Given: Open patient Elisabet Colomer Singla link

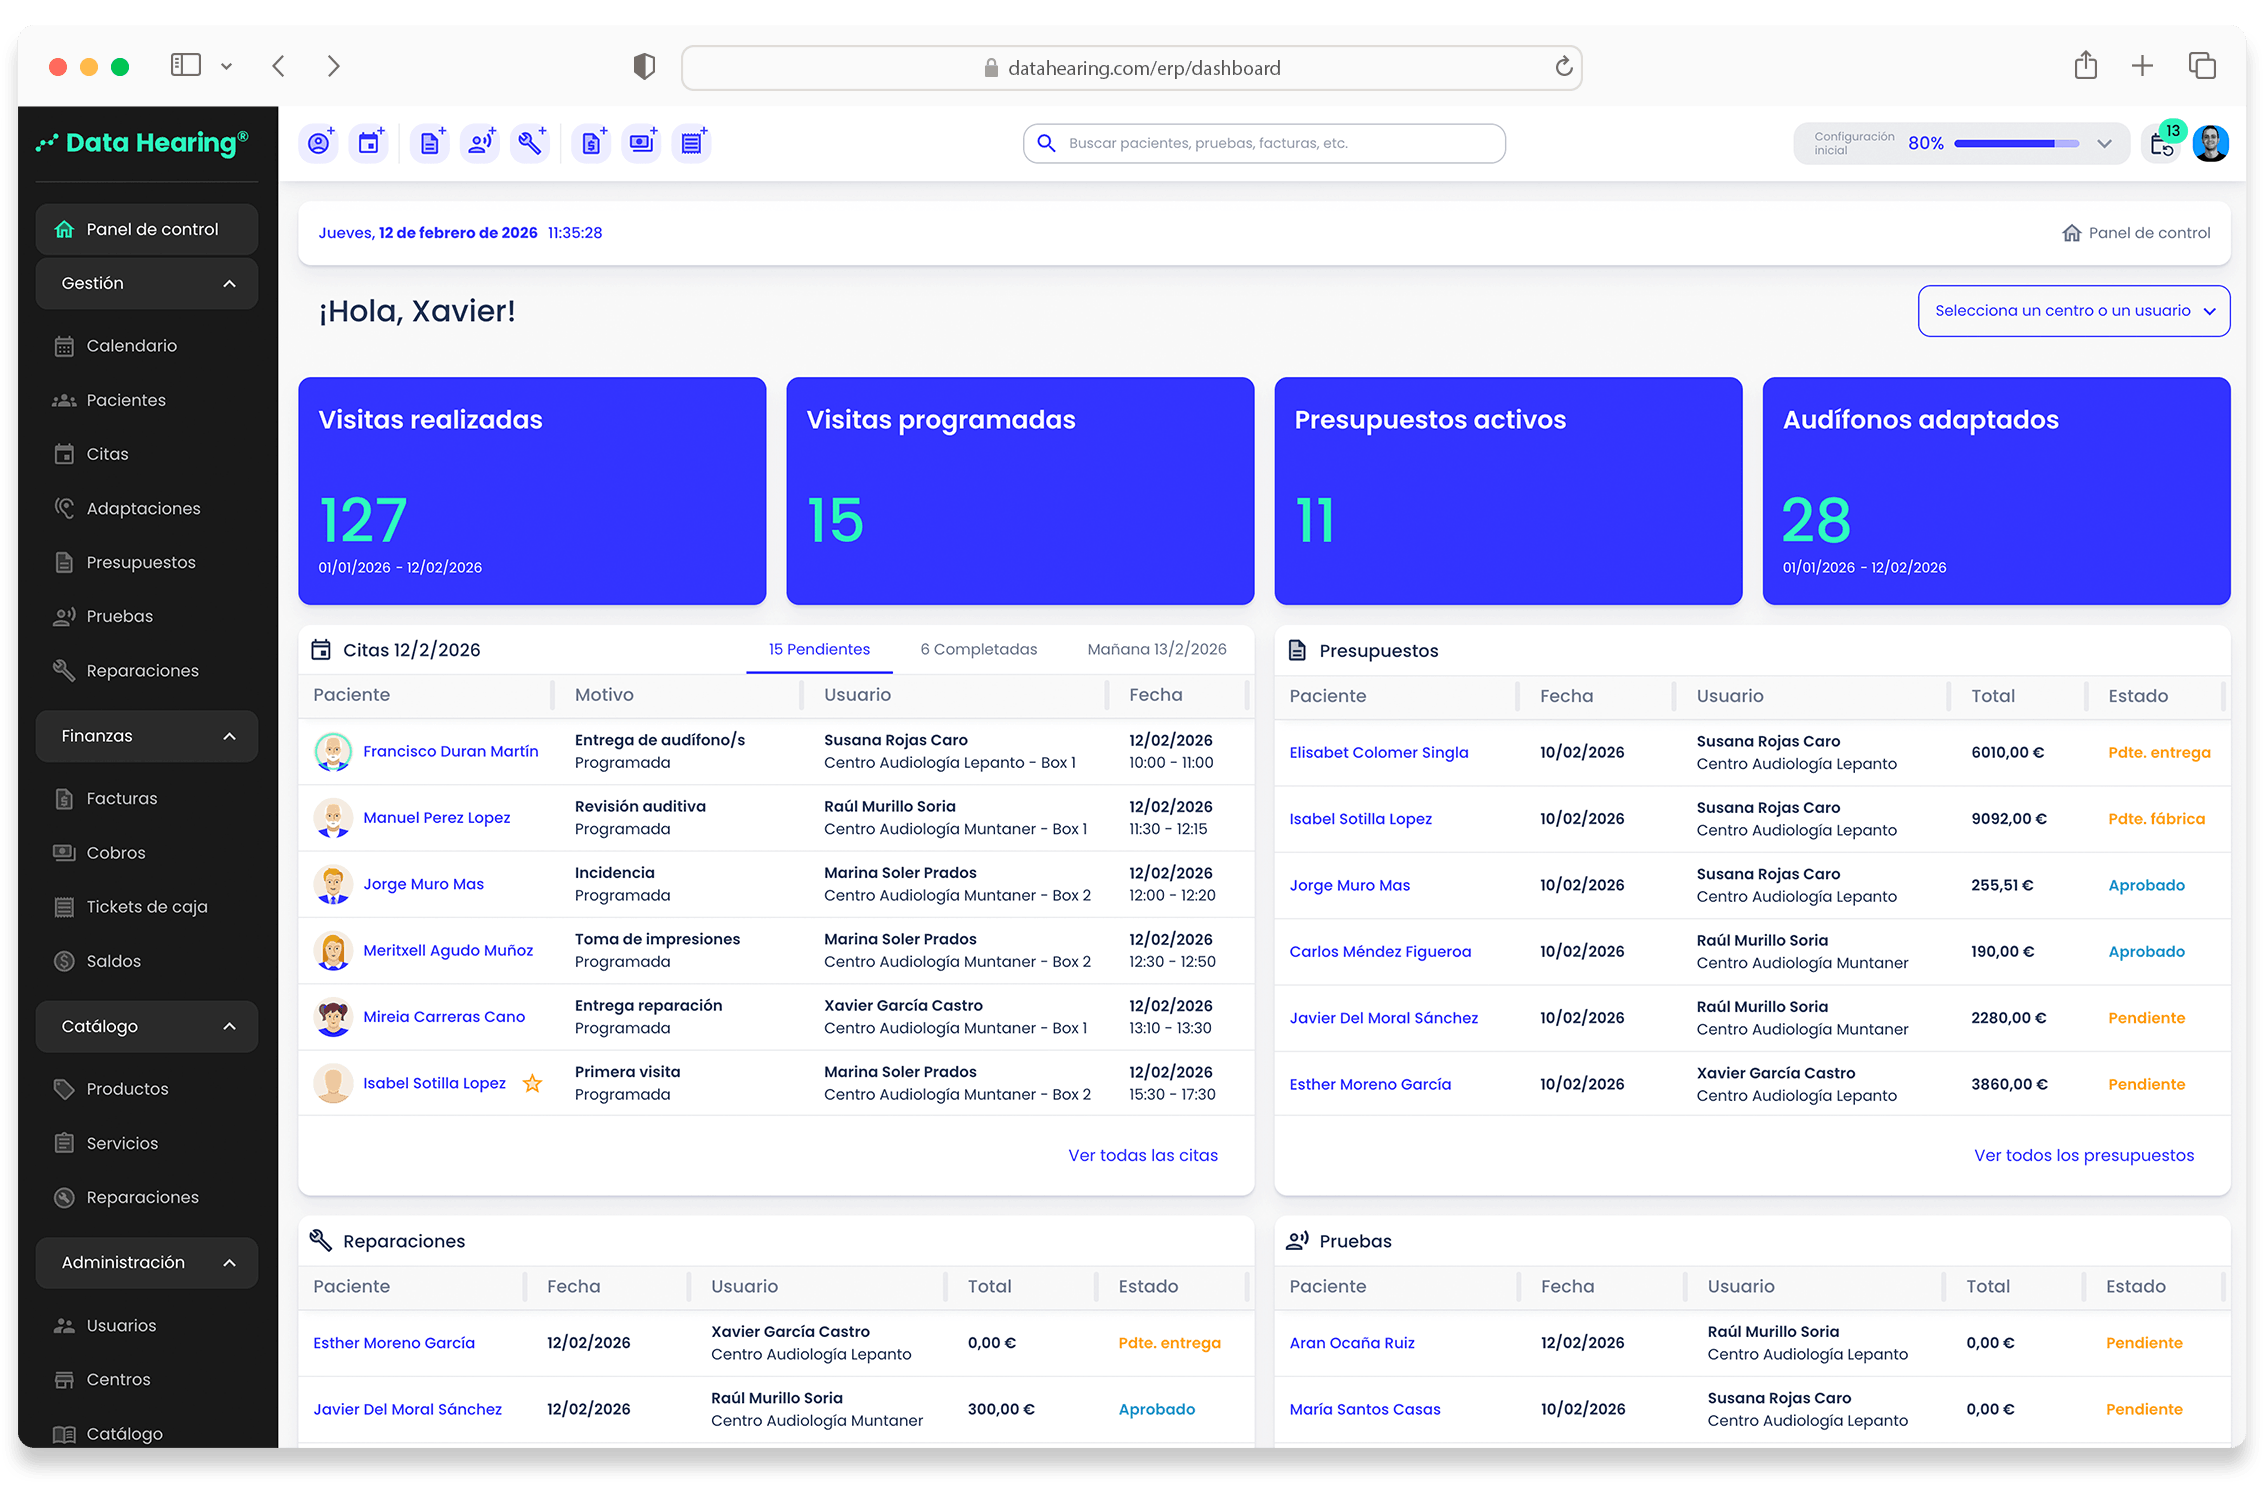Looking at the screenshot, I should pos(1378,752).
